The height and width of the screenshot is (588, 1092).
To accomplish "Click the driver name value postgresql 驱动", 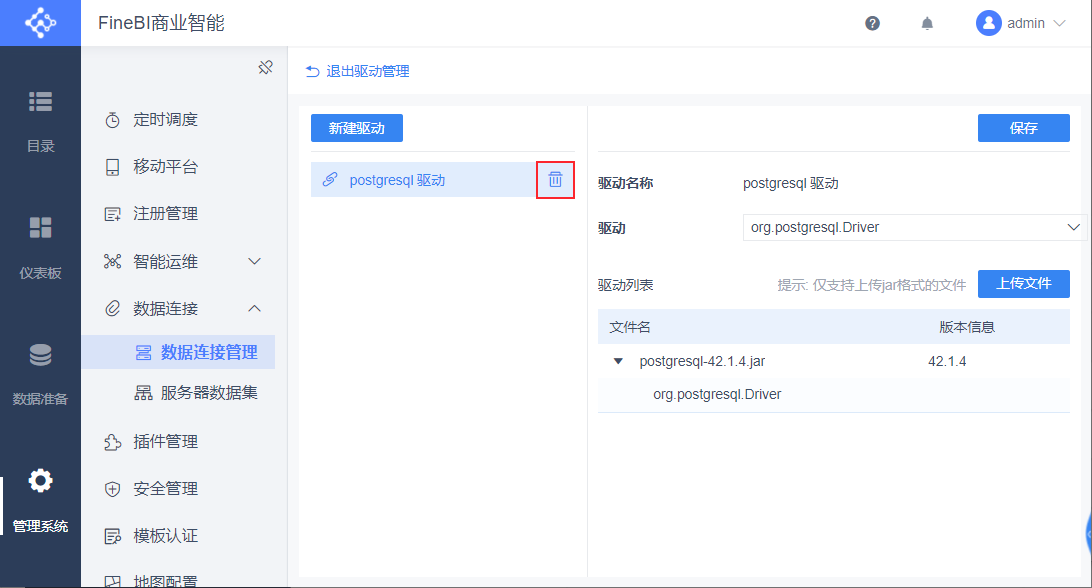I will click(x=790, y=183).
